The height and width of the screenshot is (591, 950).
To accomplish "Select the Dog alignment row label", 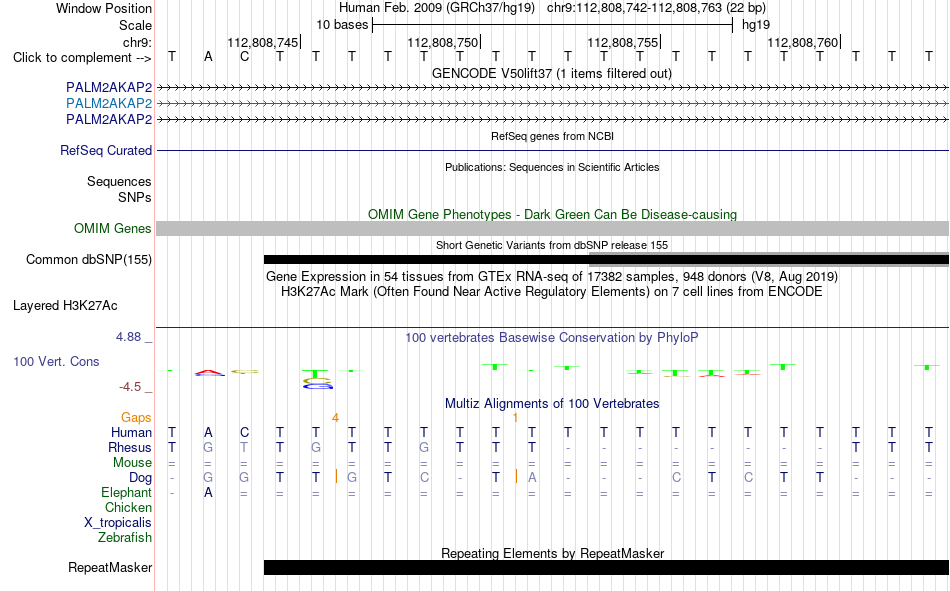I will pos(140,478).
